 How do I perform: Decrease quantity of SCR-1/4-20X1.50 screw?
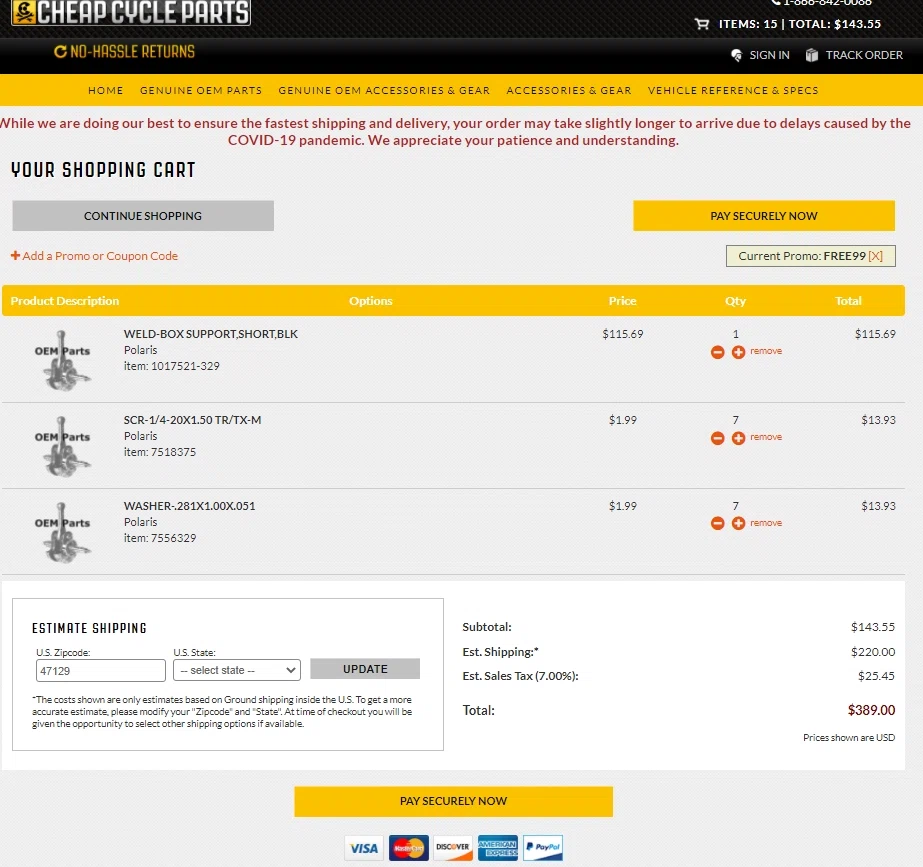pyautogui.click(x=718, y=438)
